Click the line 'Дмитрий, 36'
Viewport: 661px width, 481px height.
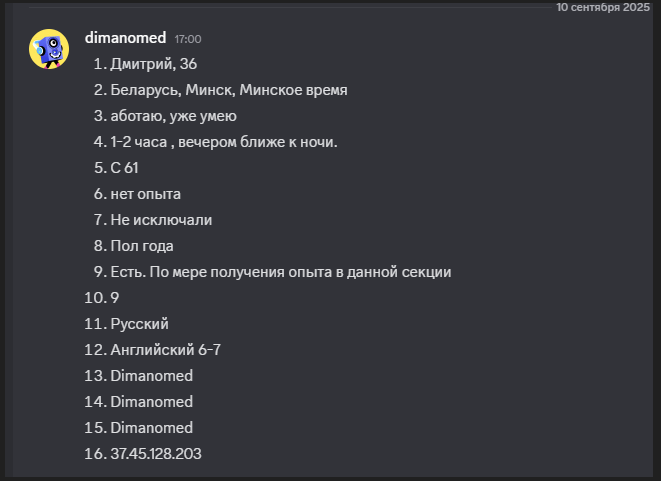pos(153,64)
